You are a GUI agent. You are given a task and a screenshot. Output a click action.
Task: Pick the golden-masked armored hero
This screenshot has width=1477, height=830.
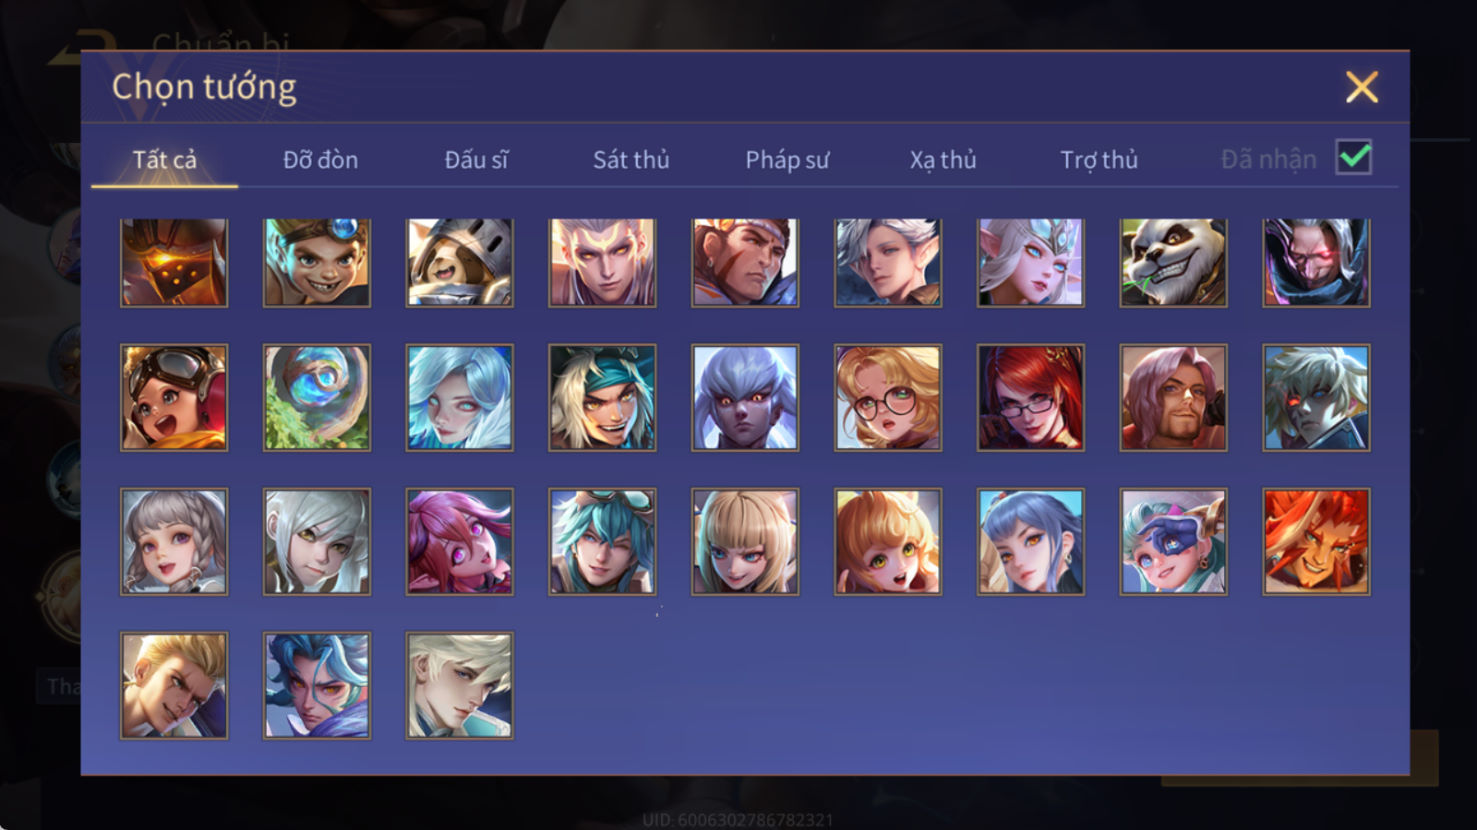[174, 263]
